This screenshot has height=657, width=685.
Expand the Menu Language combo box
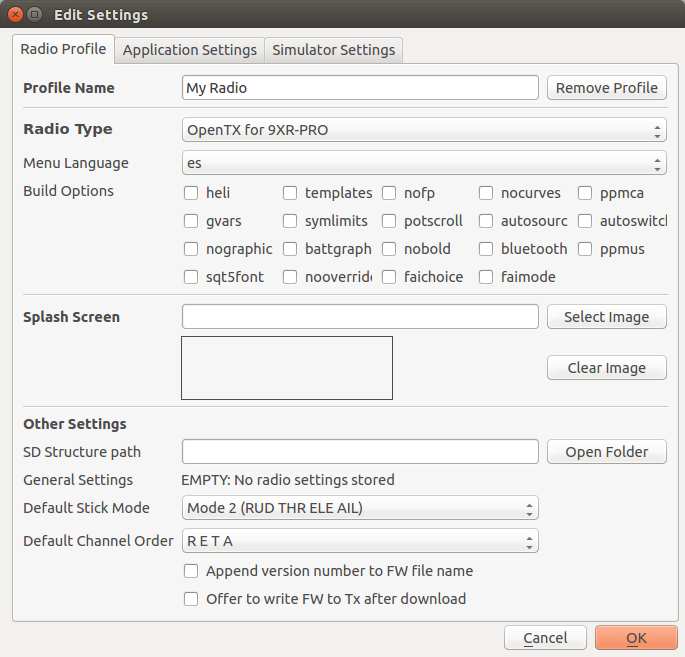pyautogui.click(x=424, y=163)
